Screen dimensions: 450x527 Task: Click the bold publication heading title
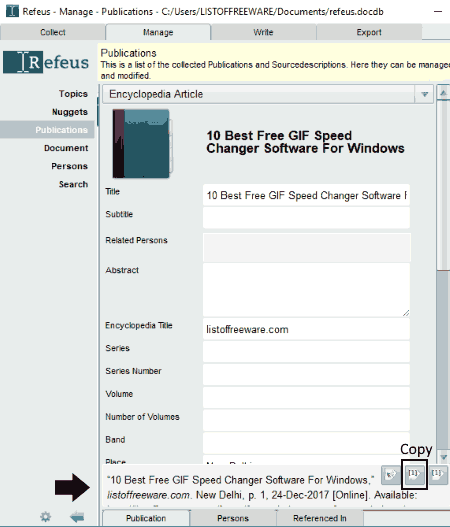tap(305, 142)
